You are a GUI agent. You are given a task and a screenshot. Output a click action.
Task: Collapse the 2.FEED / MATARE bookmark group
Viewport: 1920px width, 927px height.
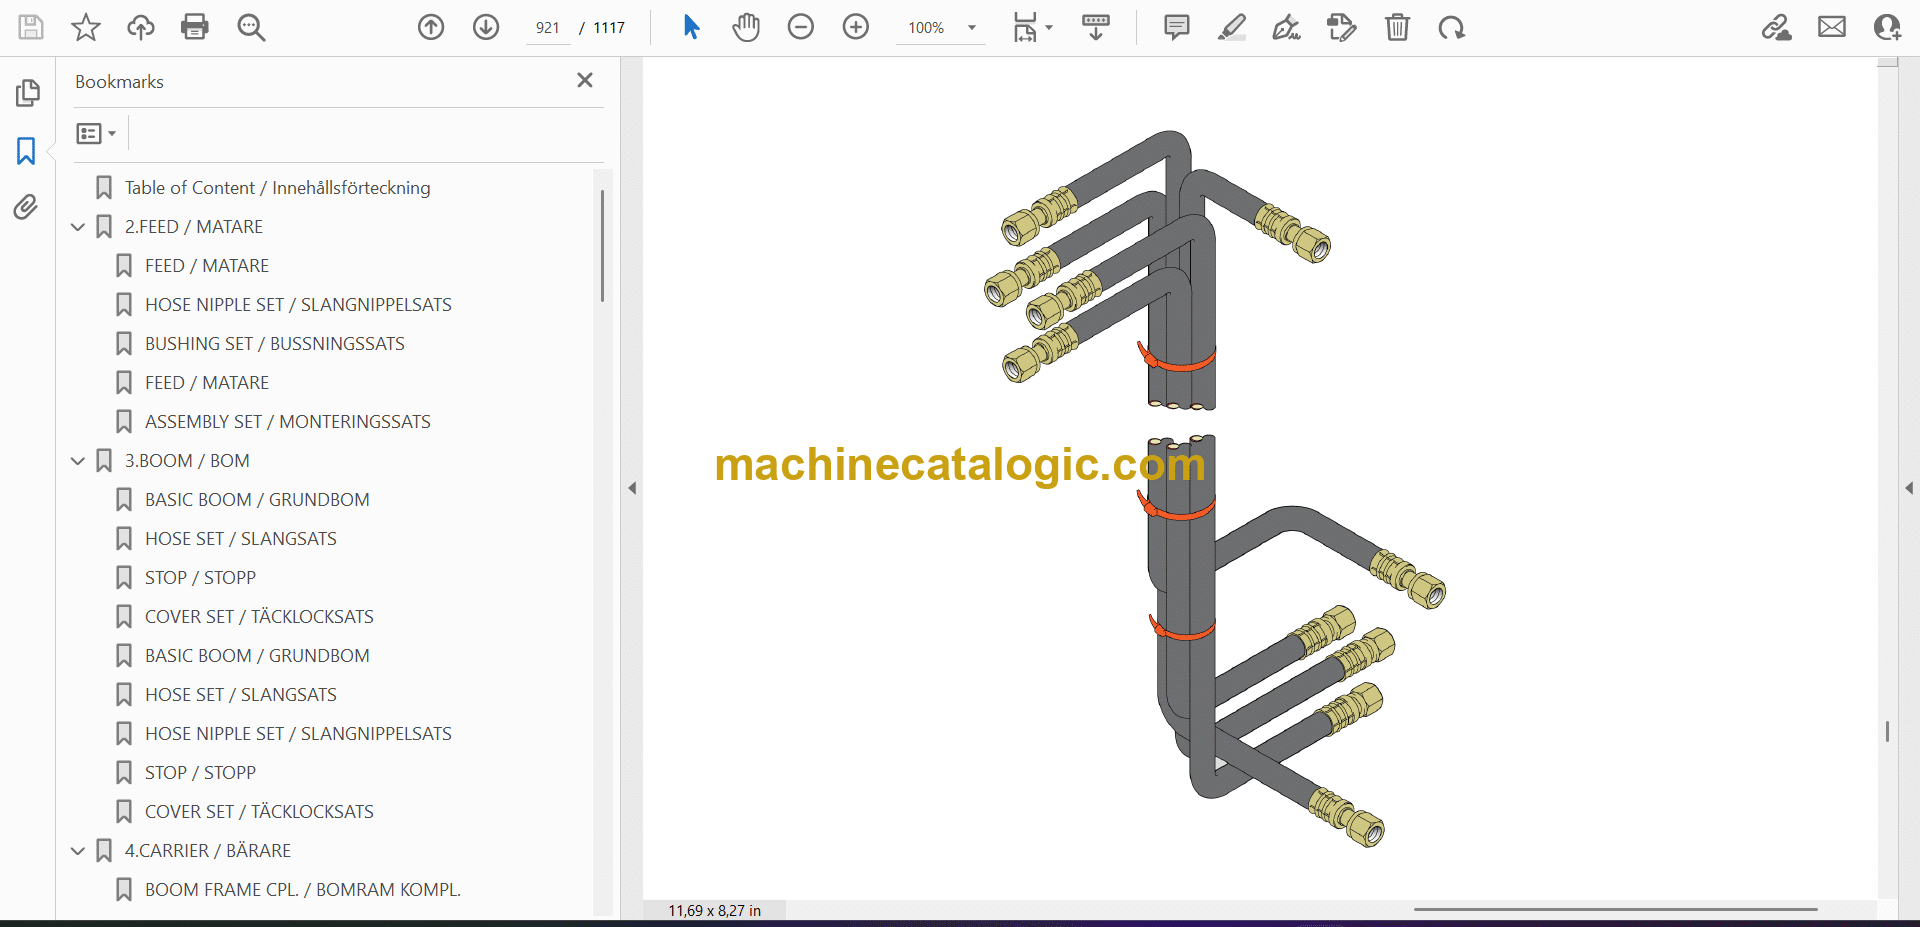click(78, 227)
